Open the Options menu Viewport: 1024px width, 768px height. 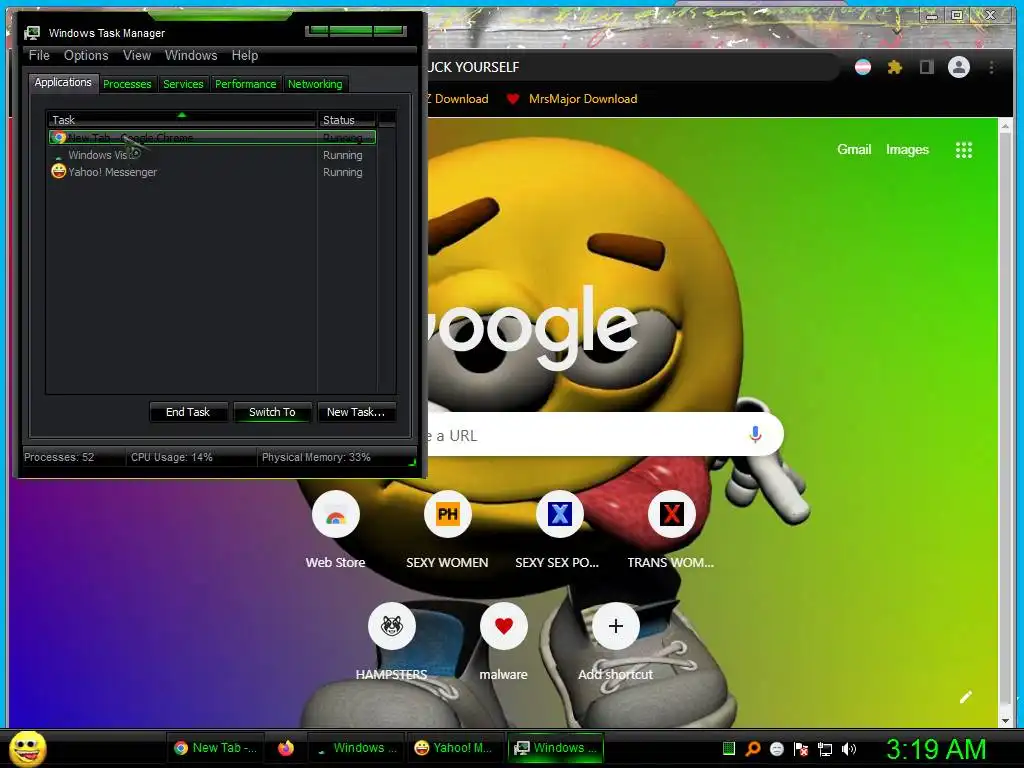[86, 56]
